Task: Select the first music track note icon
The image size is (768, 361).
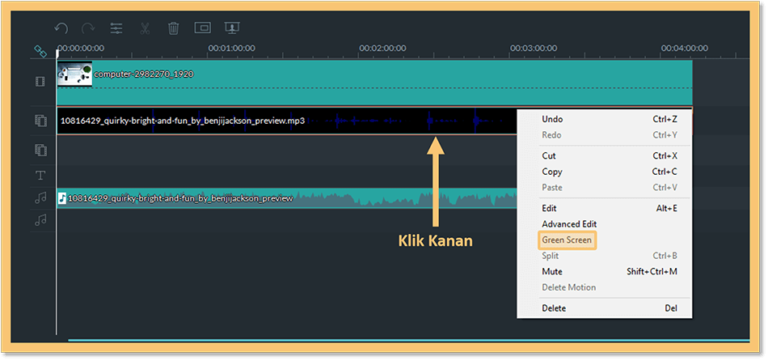Action: click(x=40, y=198)
